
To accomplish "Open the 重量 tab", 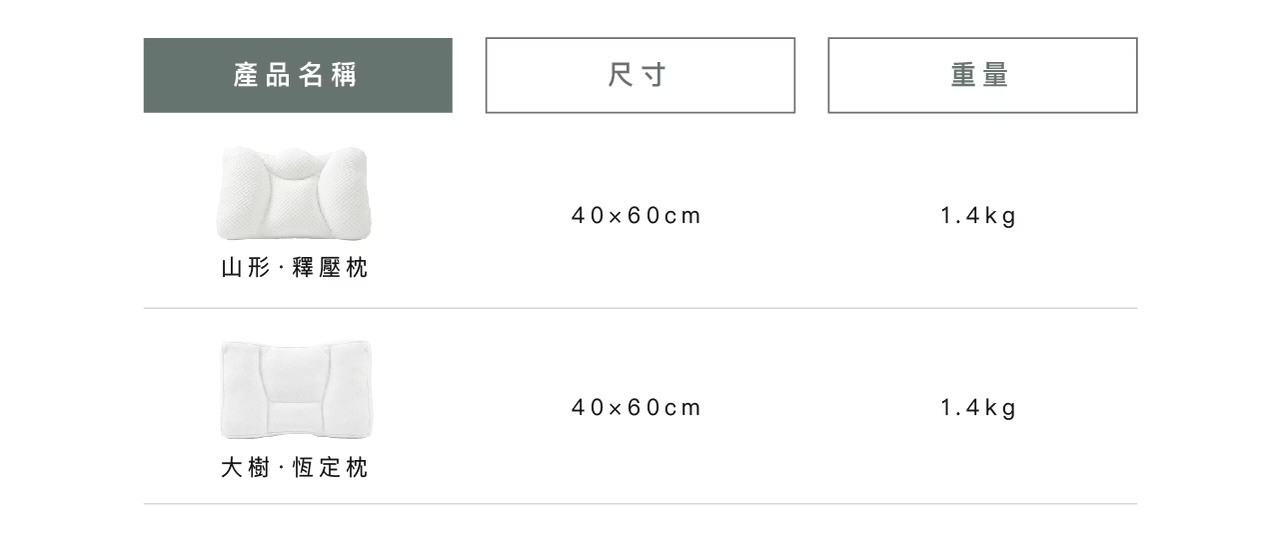I will pyautogui.click(x=982, y=75).
